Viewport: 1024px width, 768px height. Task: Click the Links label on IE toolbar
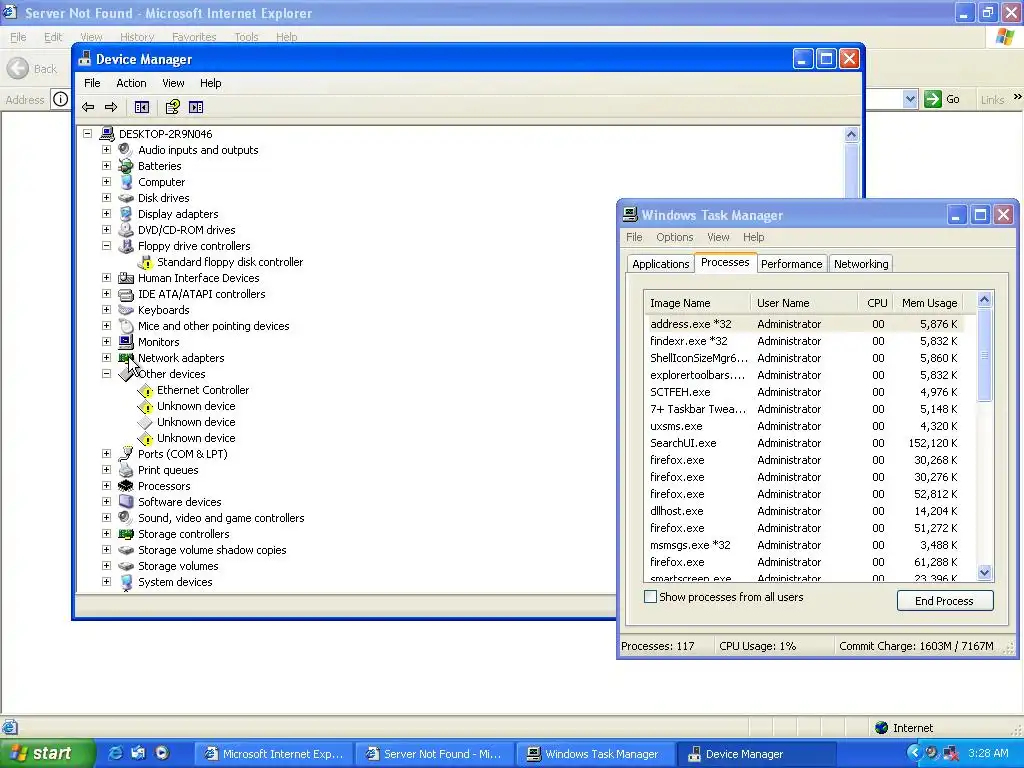tap(992, 99)
